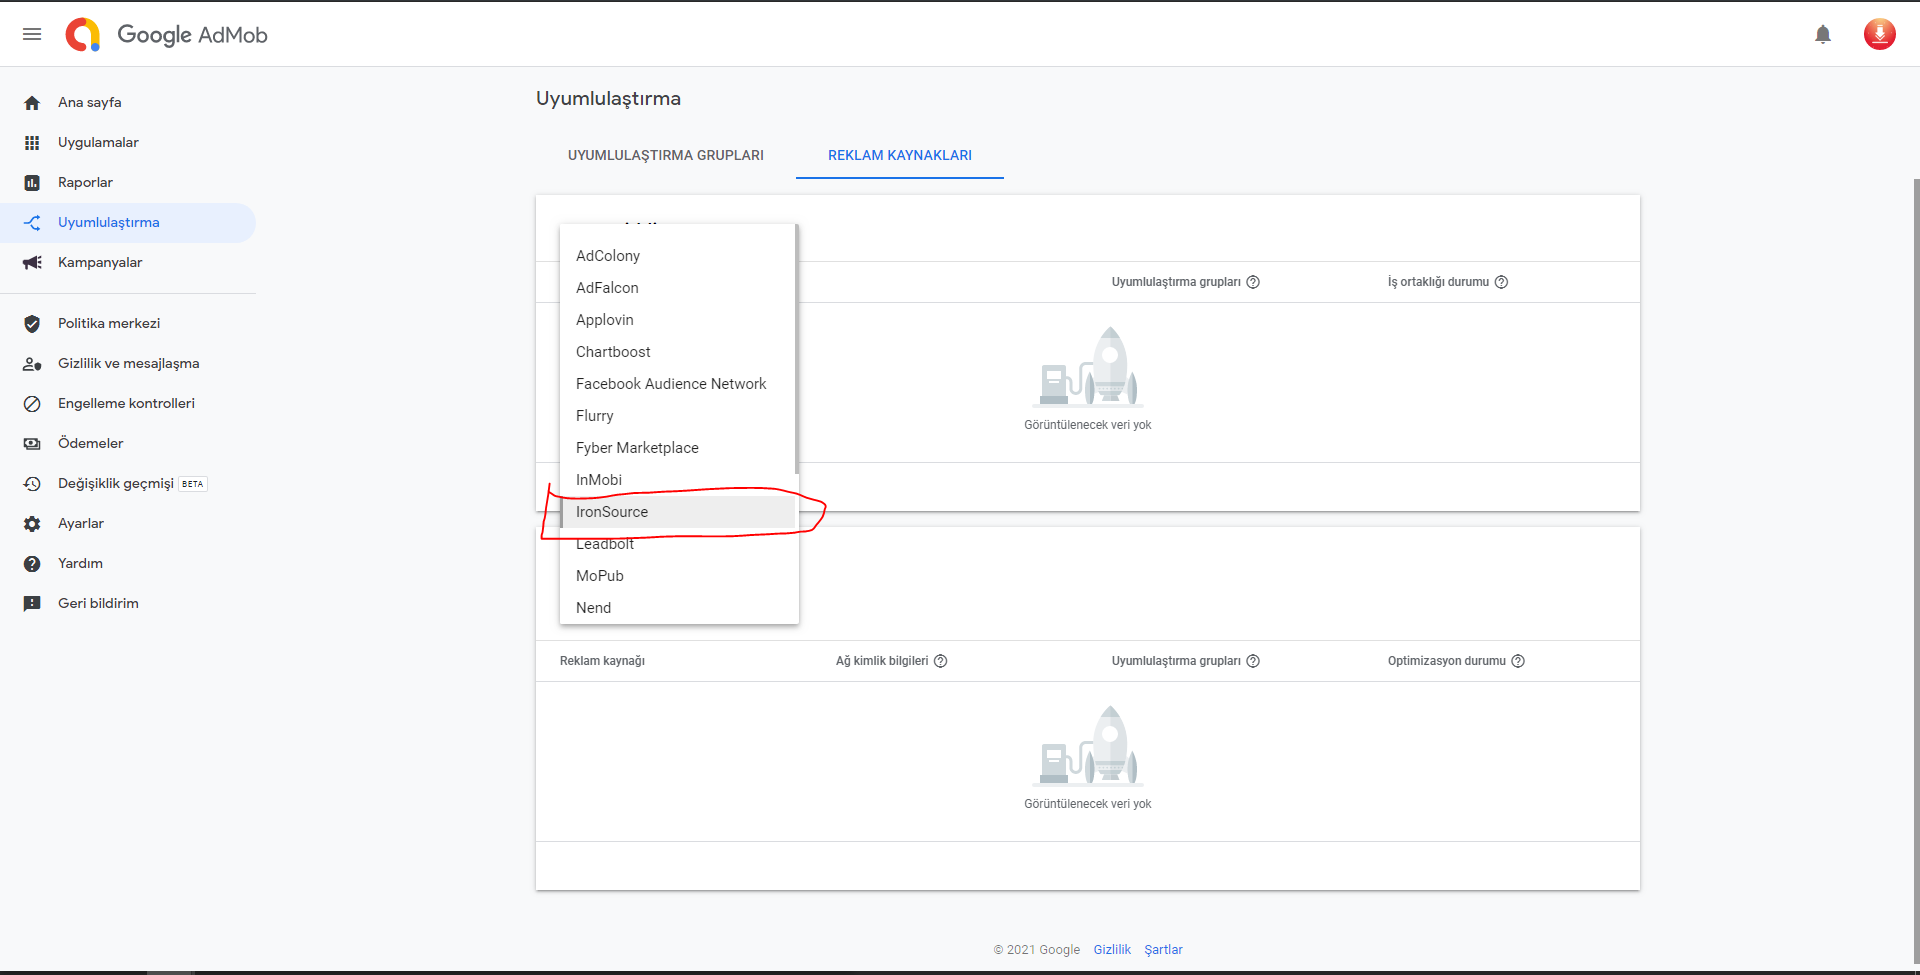Click the Ağ kimlik bilgileri column header

coord(882,661)
